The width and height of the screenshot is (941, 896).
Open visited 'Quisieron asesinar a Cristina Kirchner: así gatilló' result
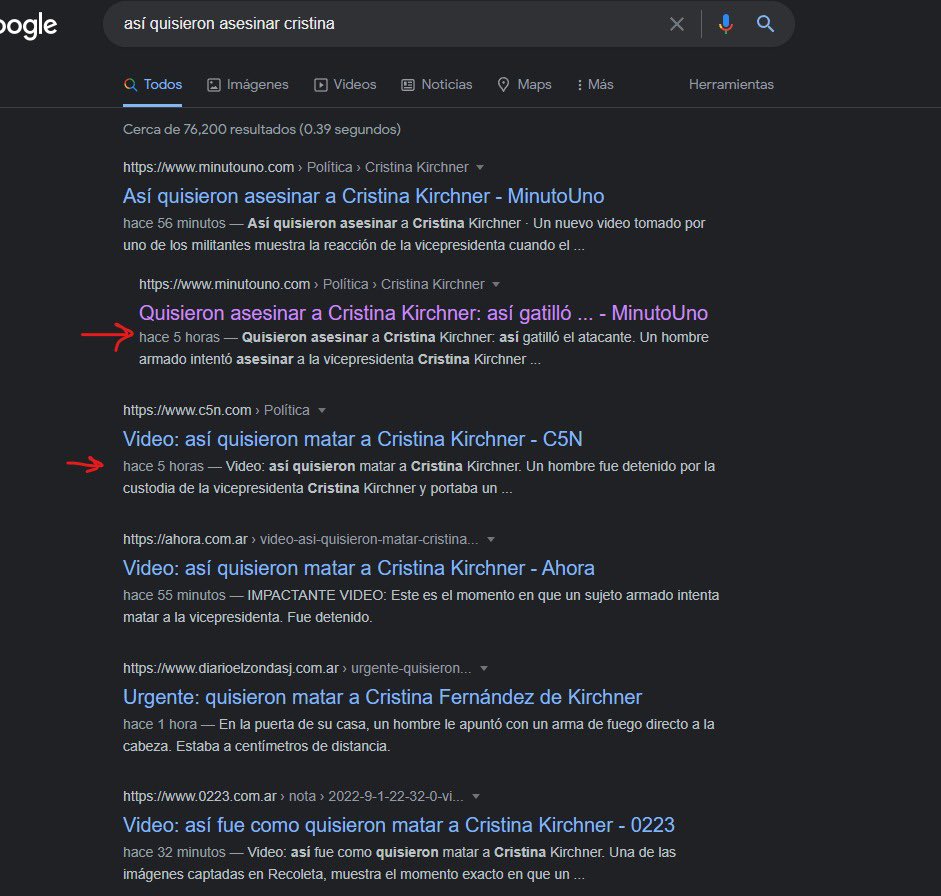coord(423,313)
